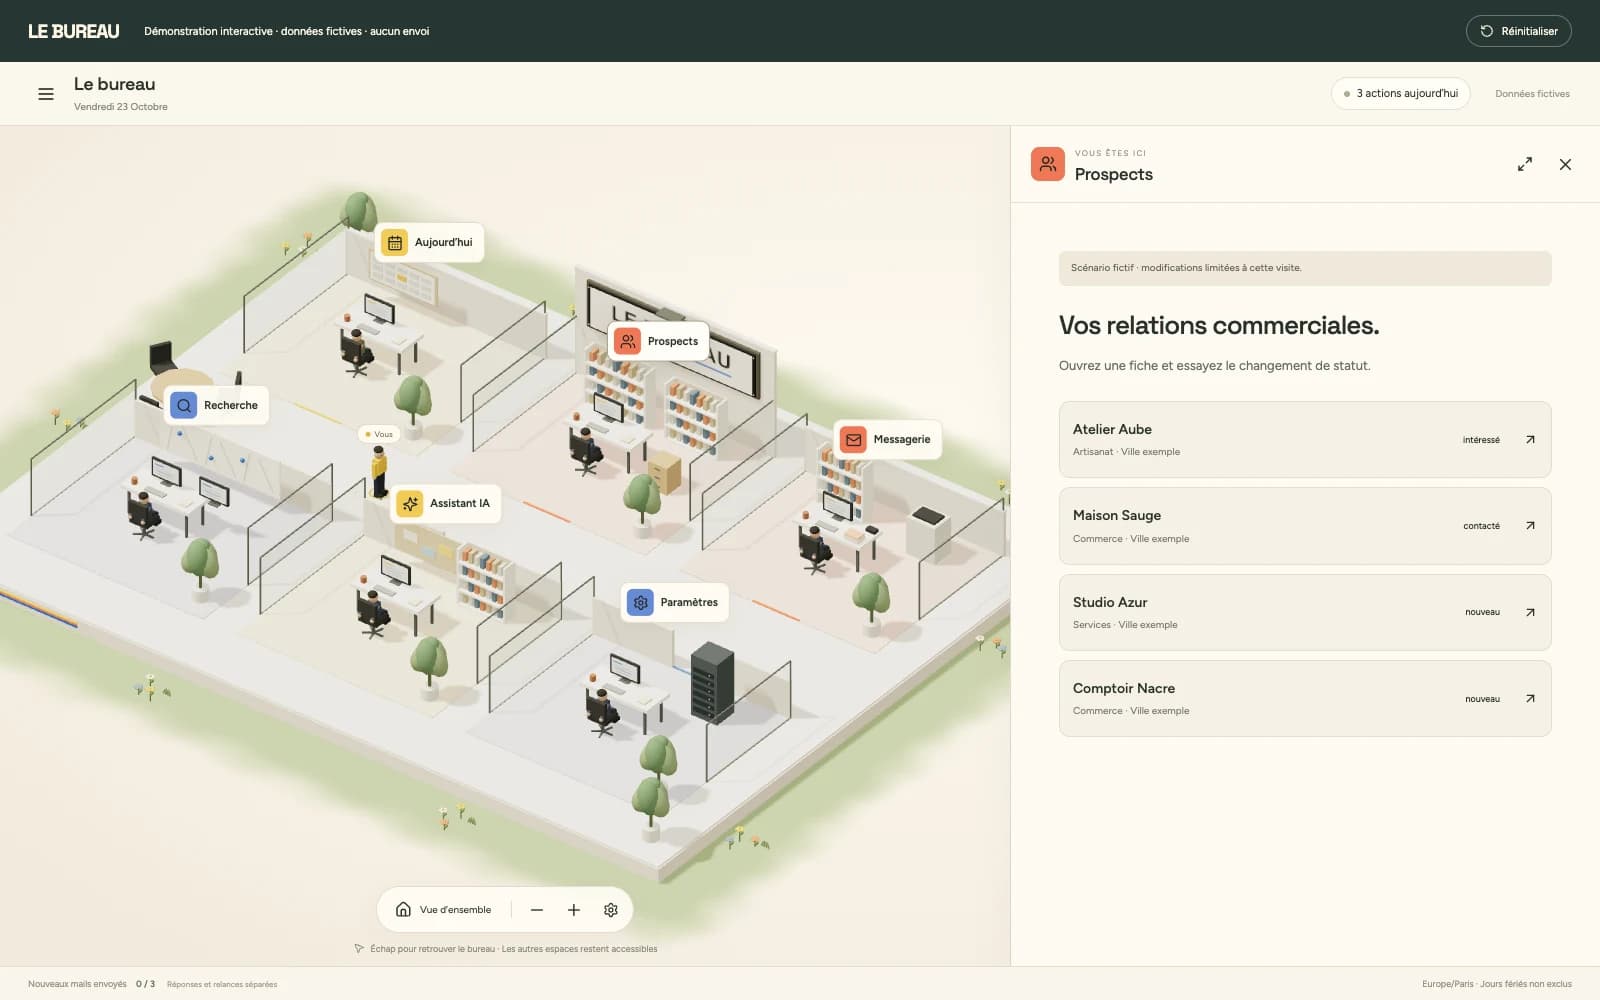Screen dimensions: 1600x1000
Task: Open the hamburger menu beside Le bureau
Action: pos(46,94)
